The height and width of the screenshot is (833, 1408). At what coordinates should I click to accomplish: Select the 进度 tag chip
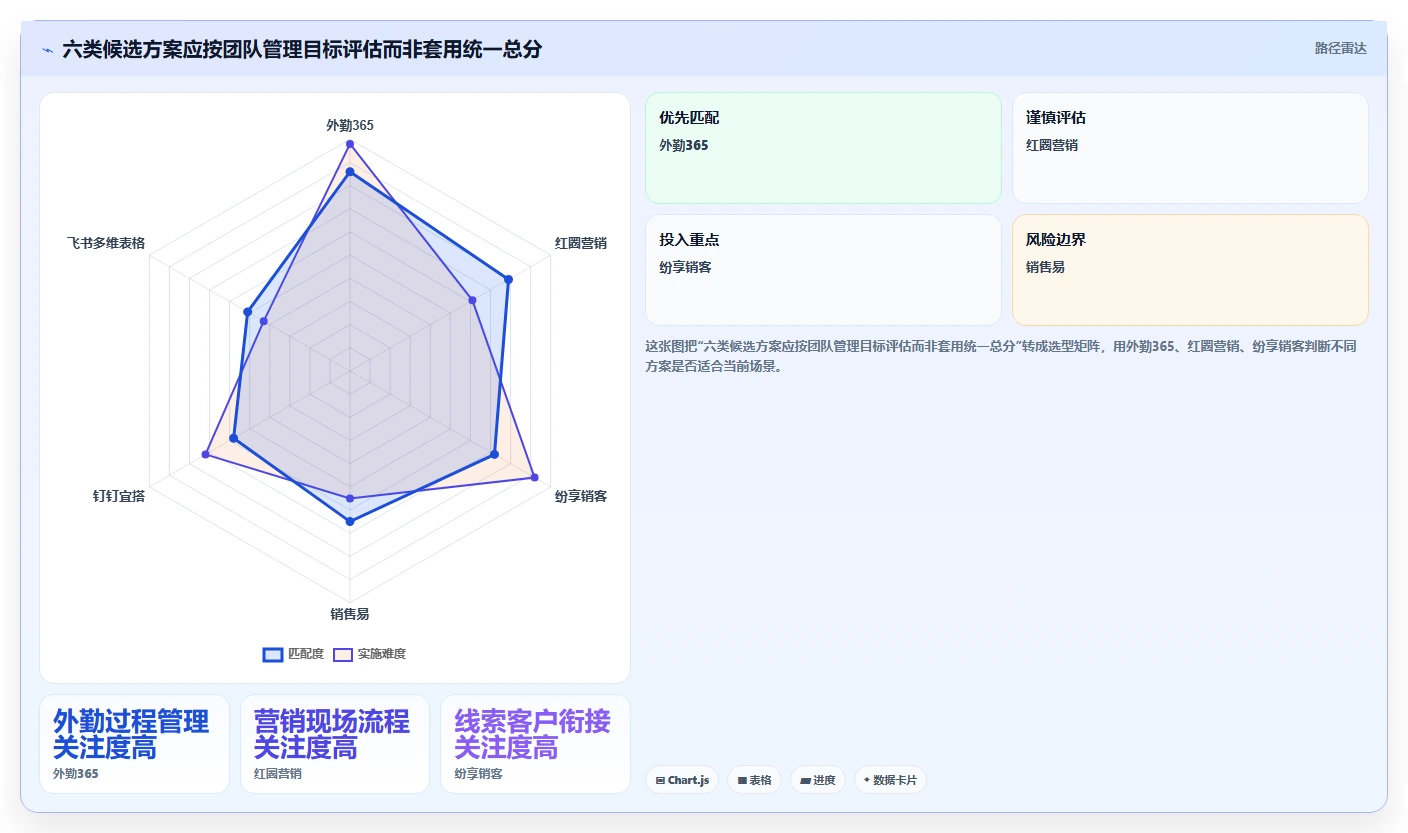click(817, 780)
